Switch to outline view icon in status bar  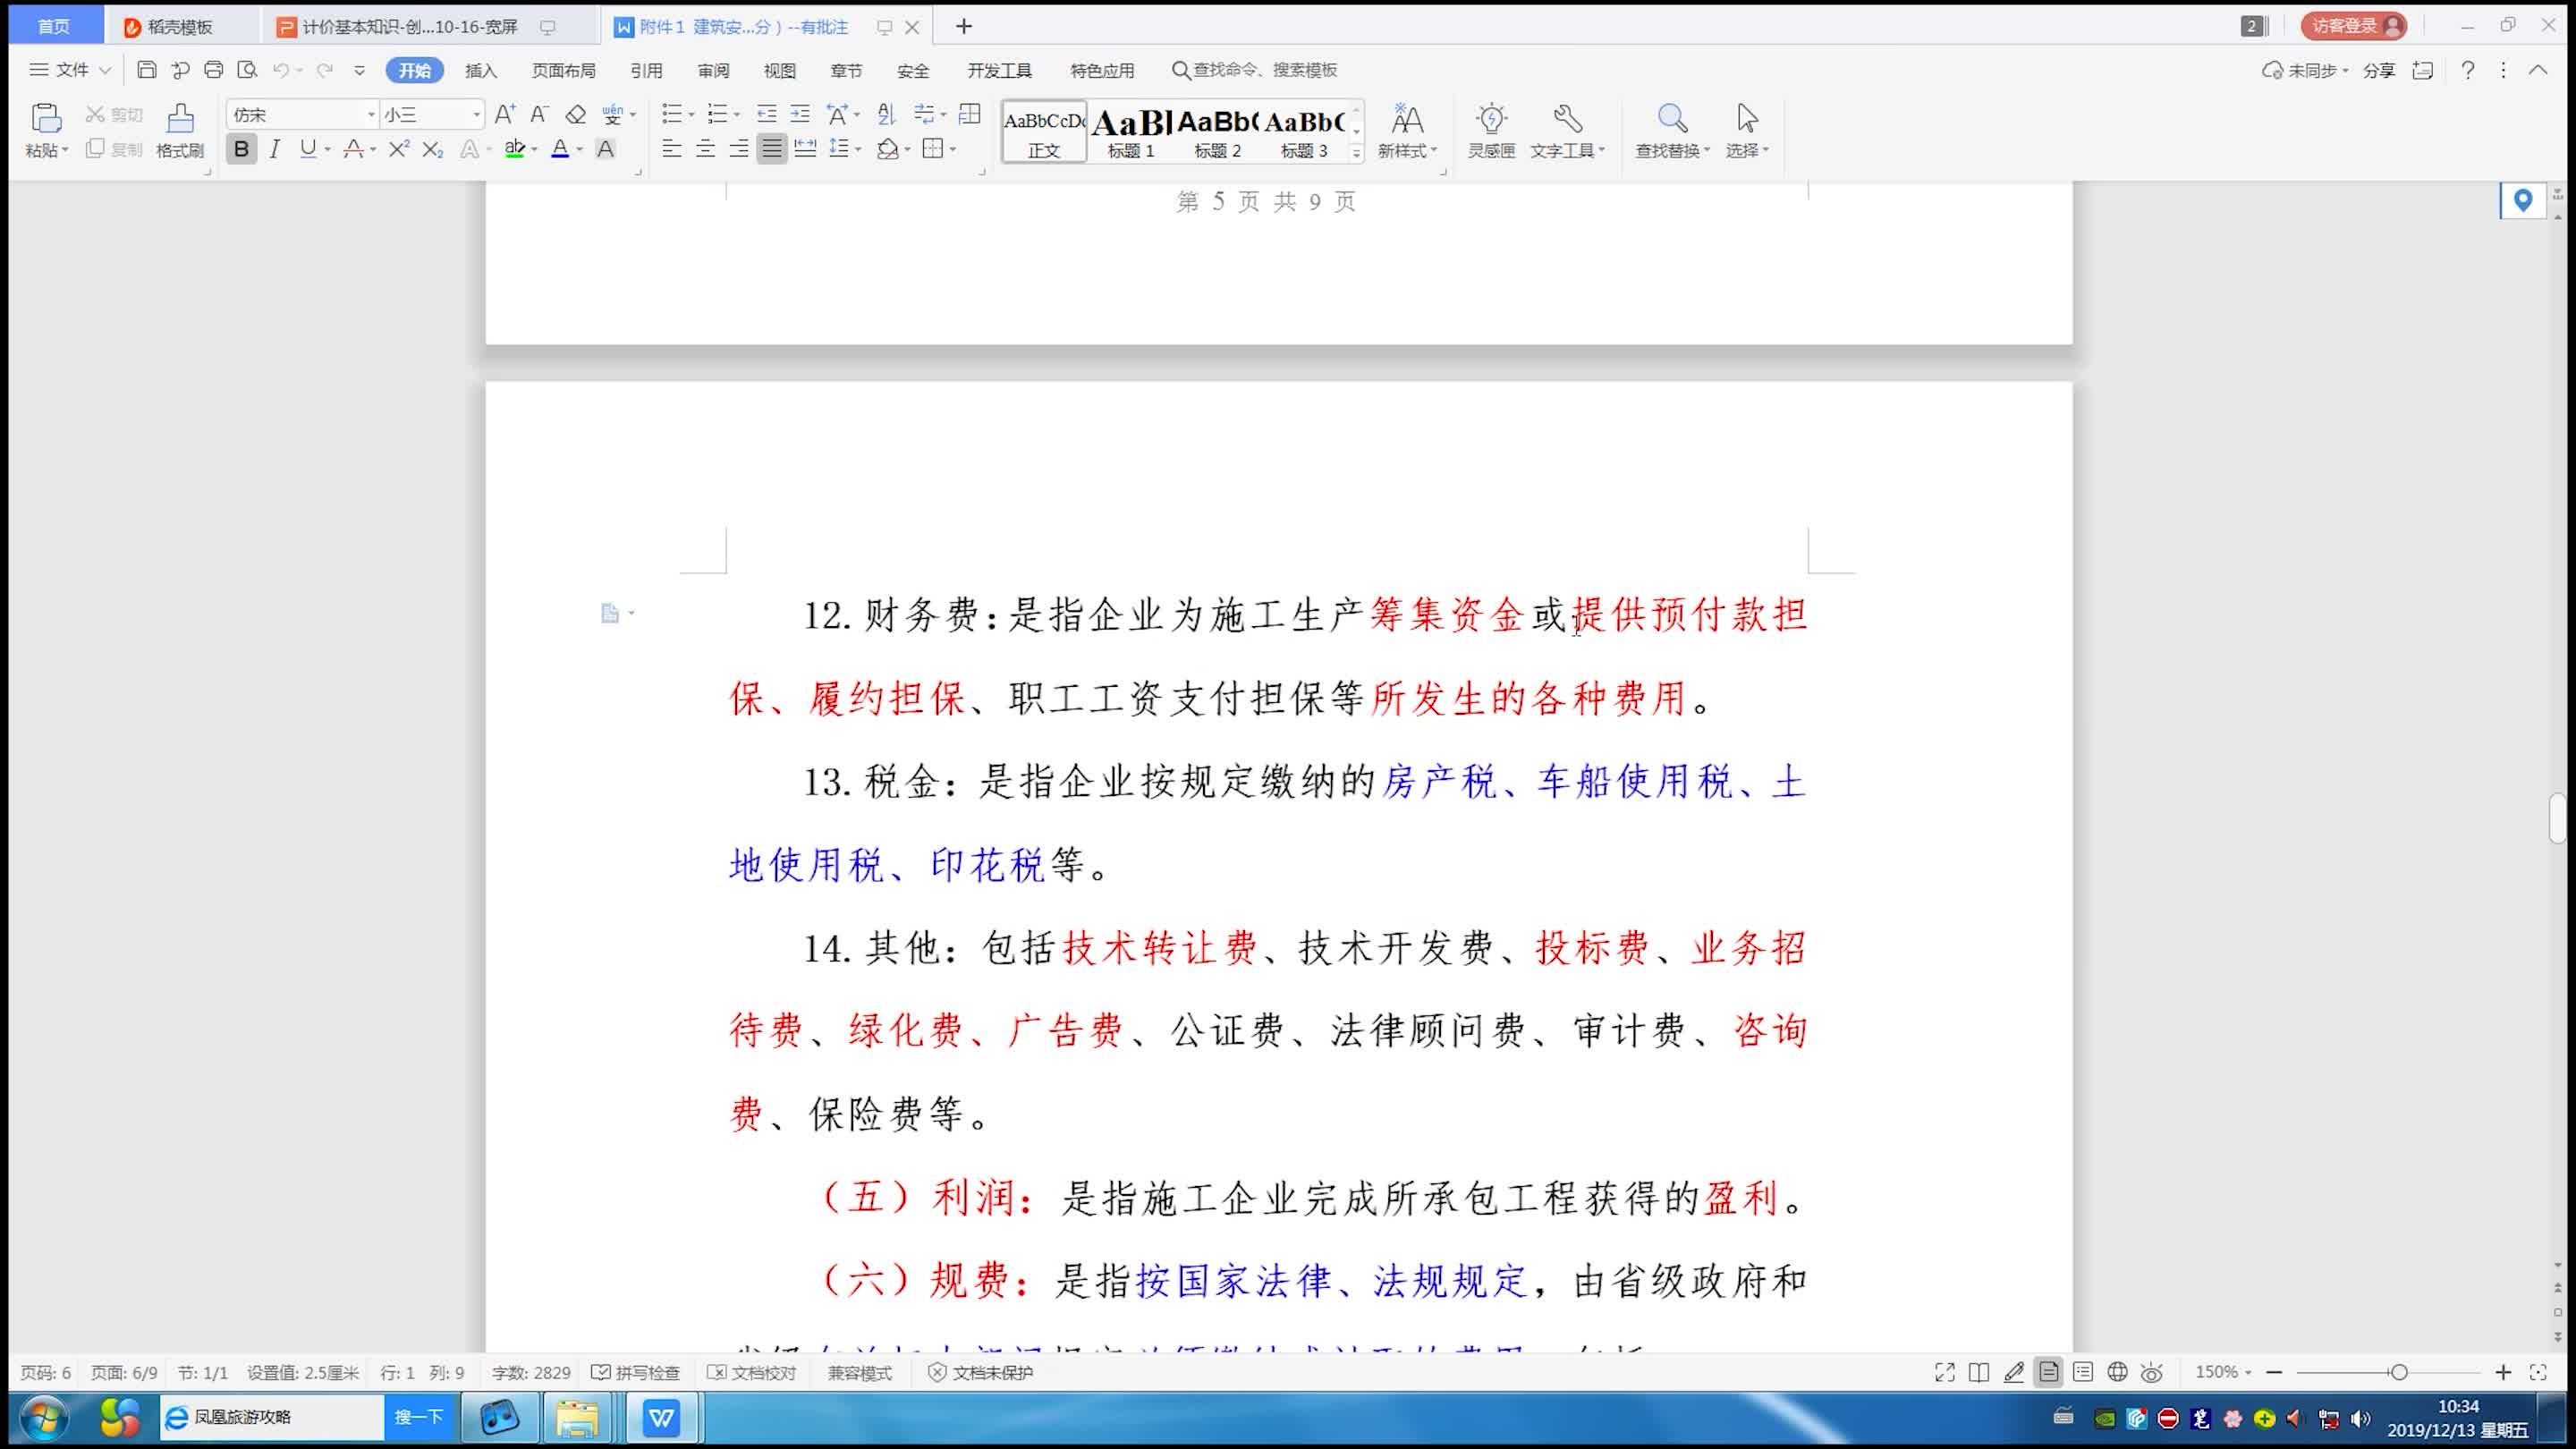(2083, 1373)
